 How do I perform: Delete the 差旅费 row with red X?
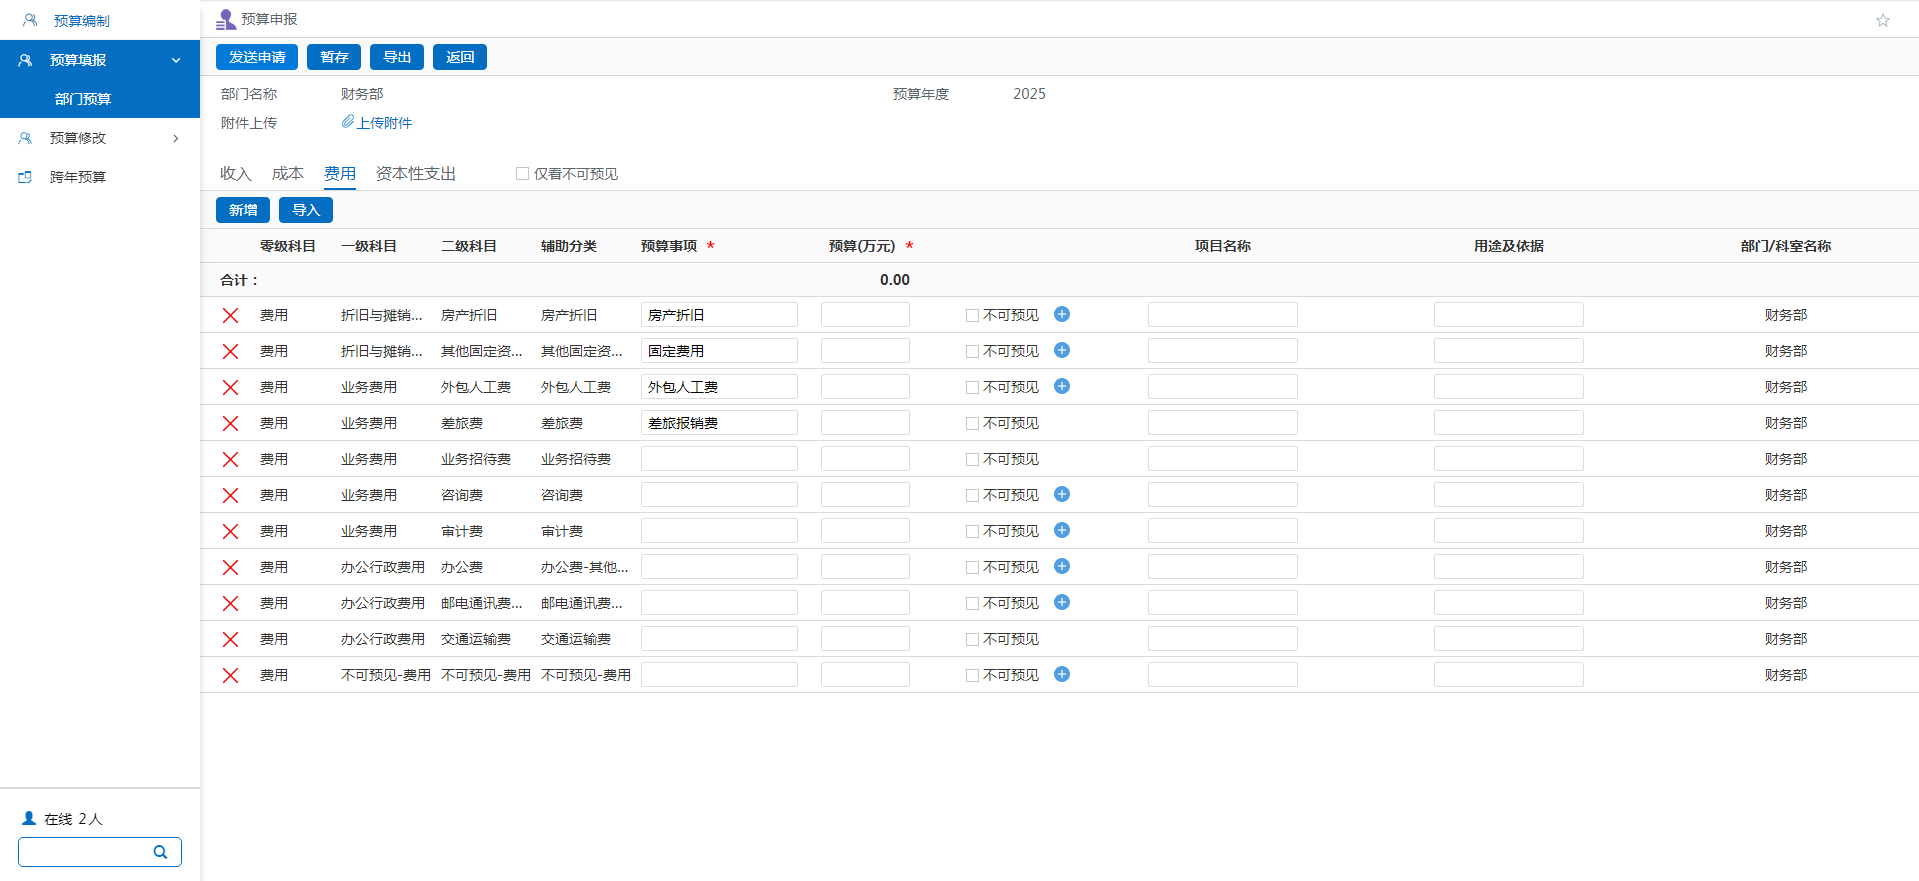(x=230, y=423)
